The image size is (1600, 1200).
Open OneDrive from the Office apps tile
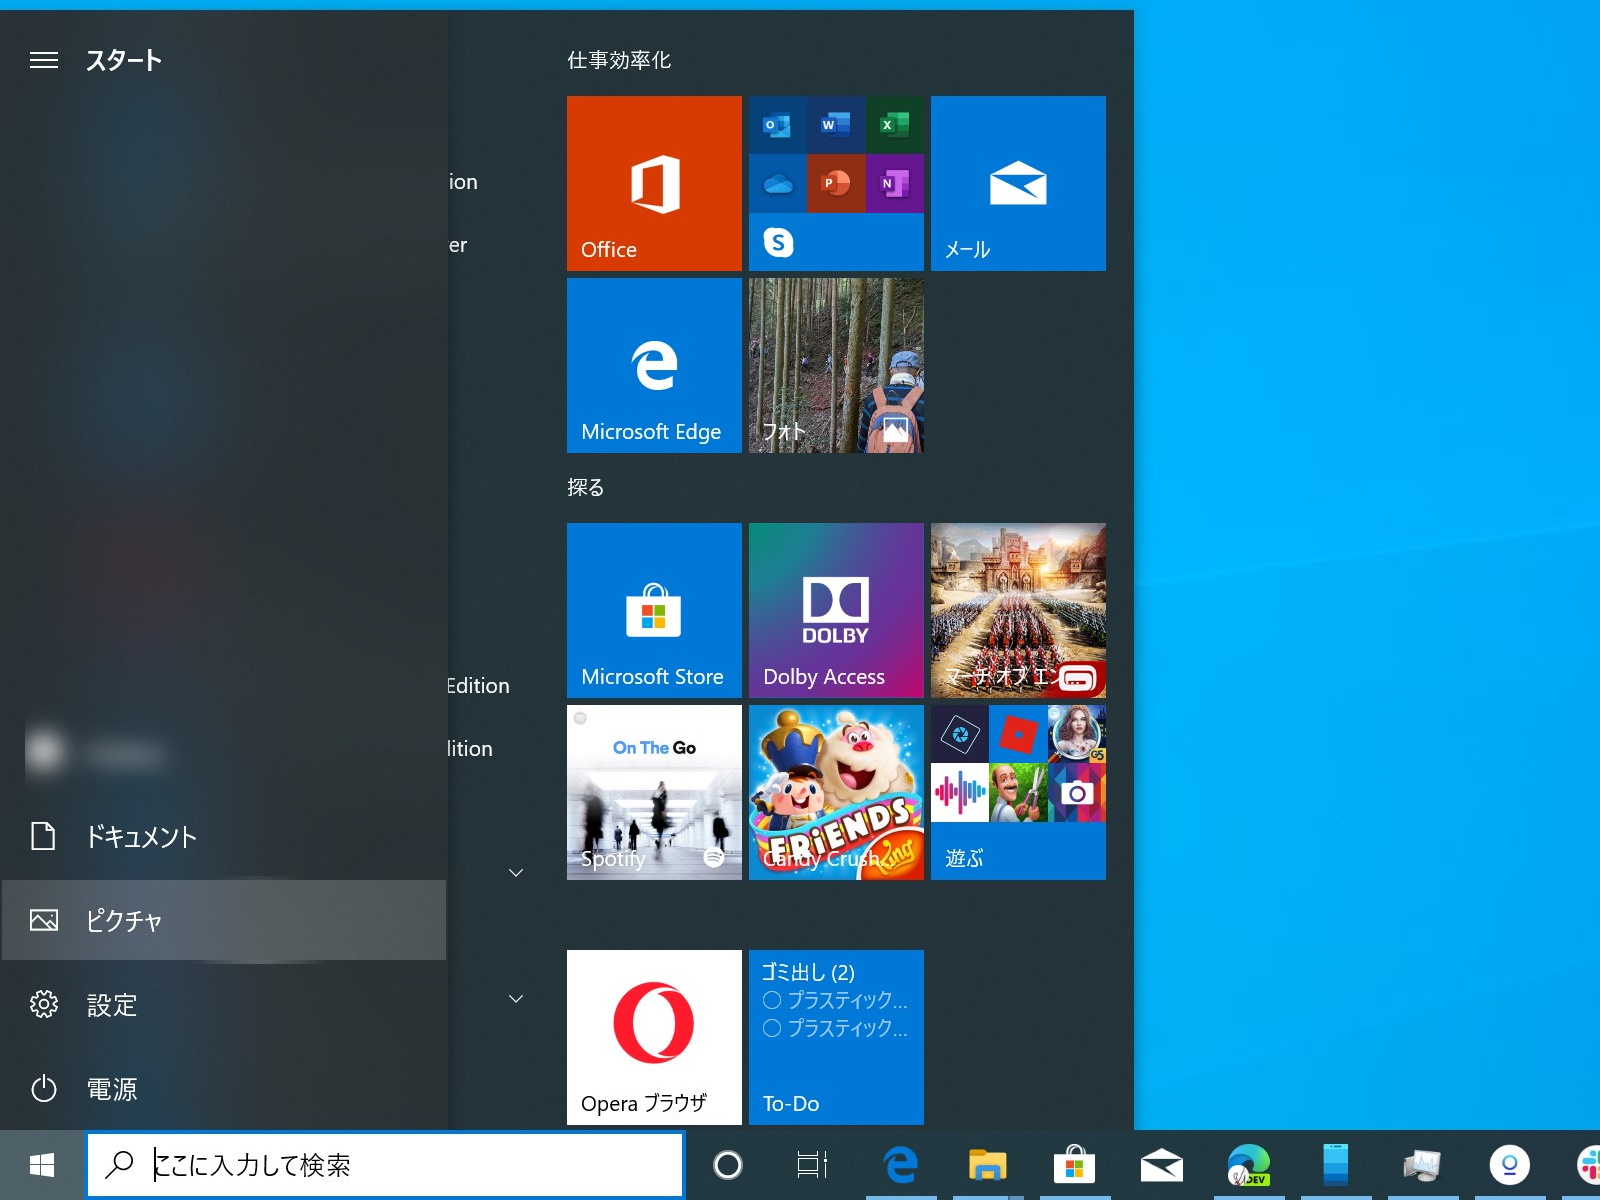click(x=777, y=184)
